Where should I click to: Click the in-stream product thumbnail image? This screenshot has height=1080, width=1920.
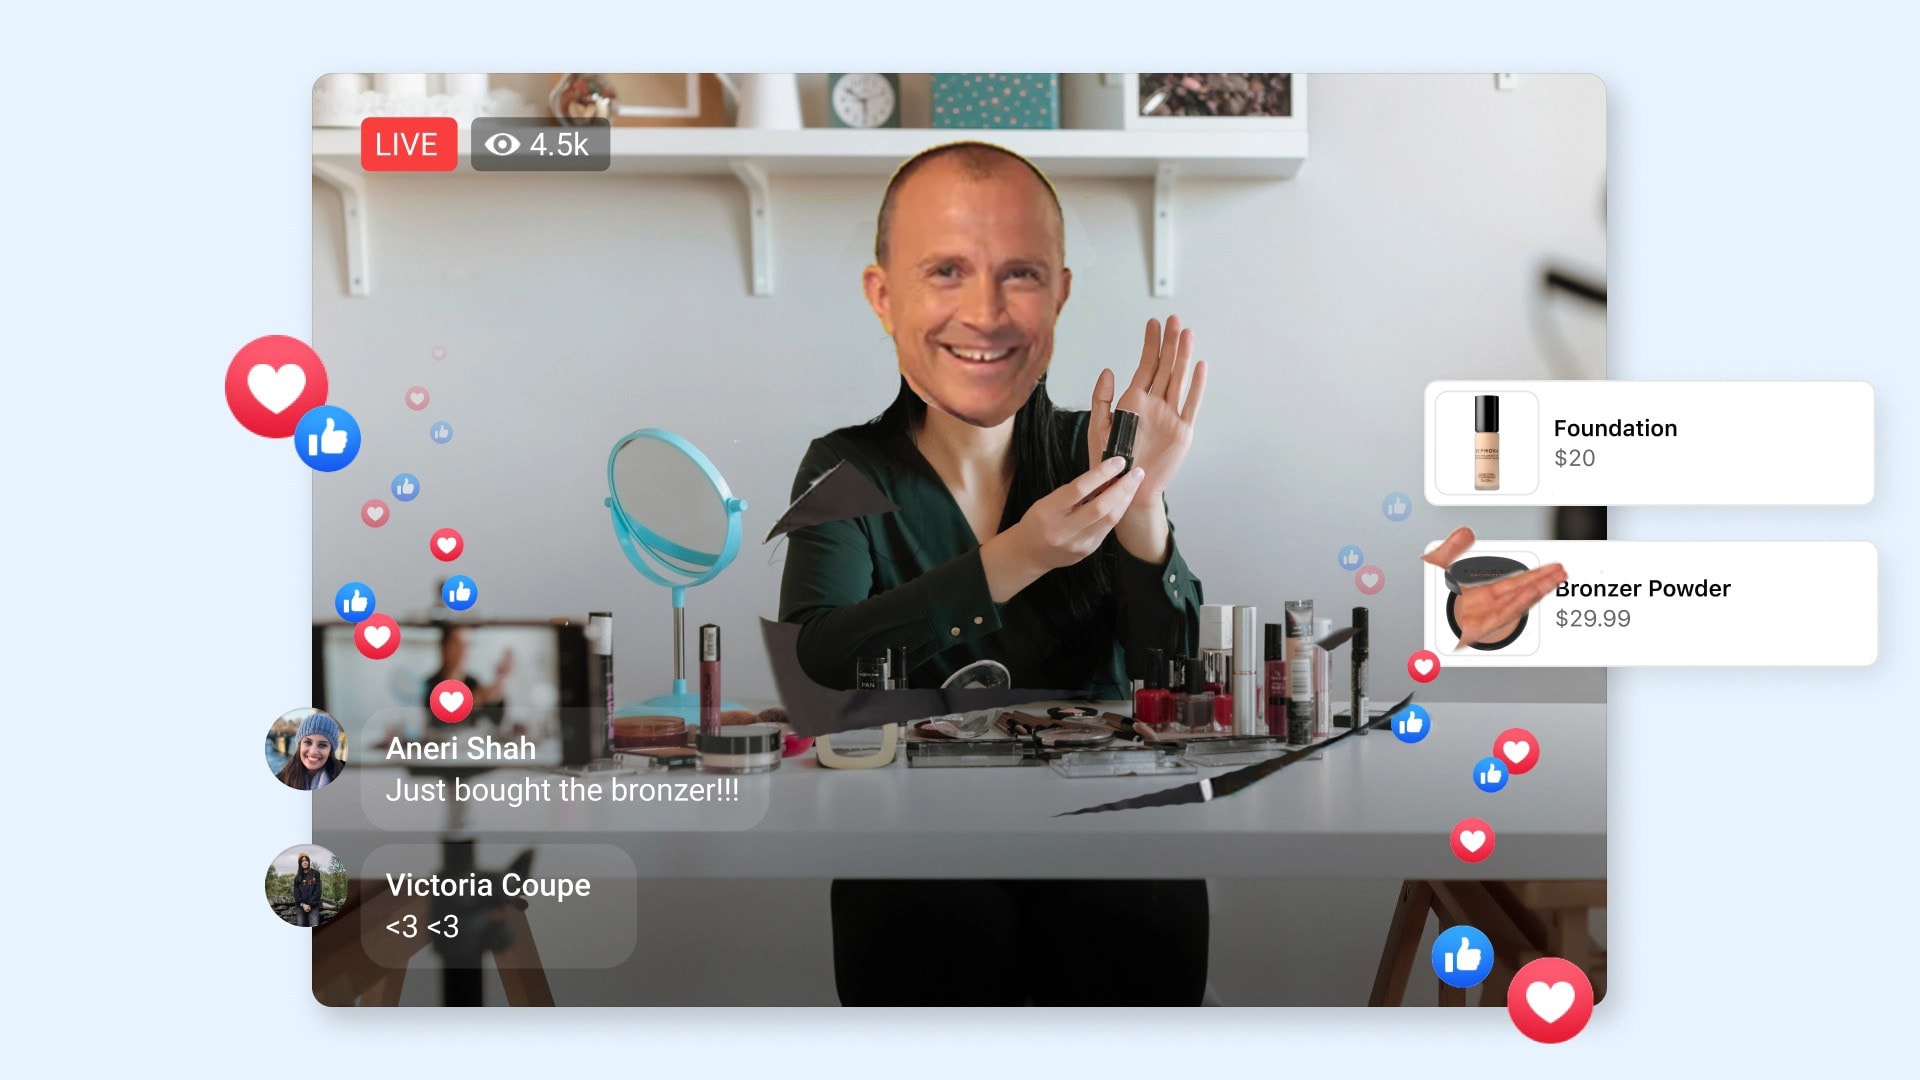pyautogui.click(x=1485, y=440)
